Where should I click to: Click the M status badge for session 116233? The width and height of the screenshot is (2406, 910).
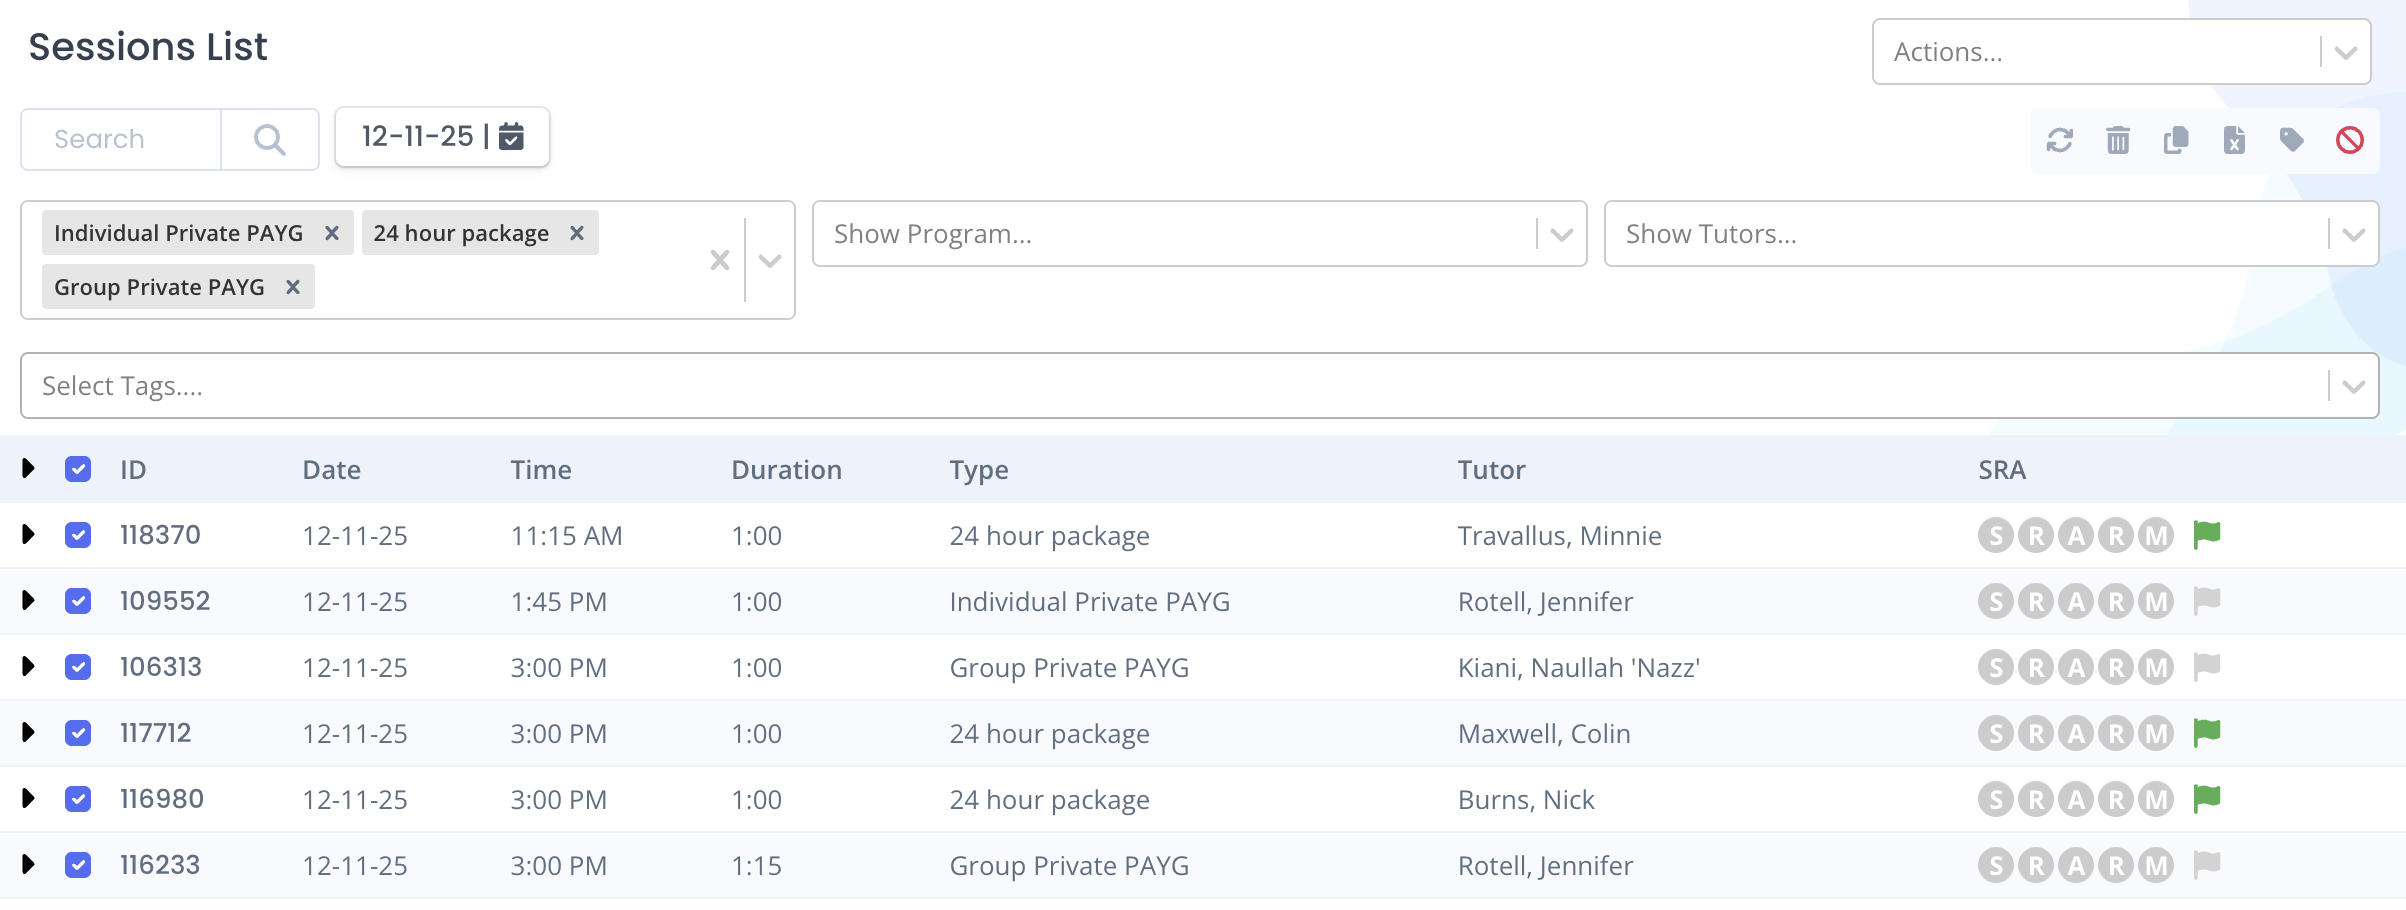click(x=2156, y=866)
